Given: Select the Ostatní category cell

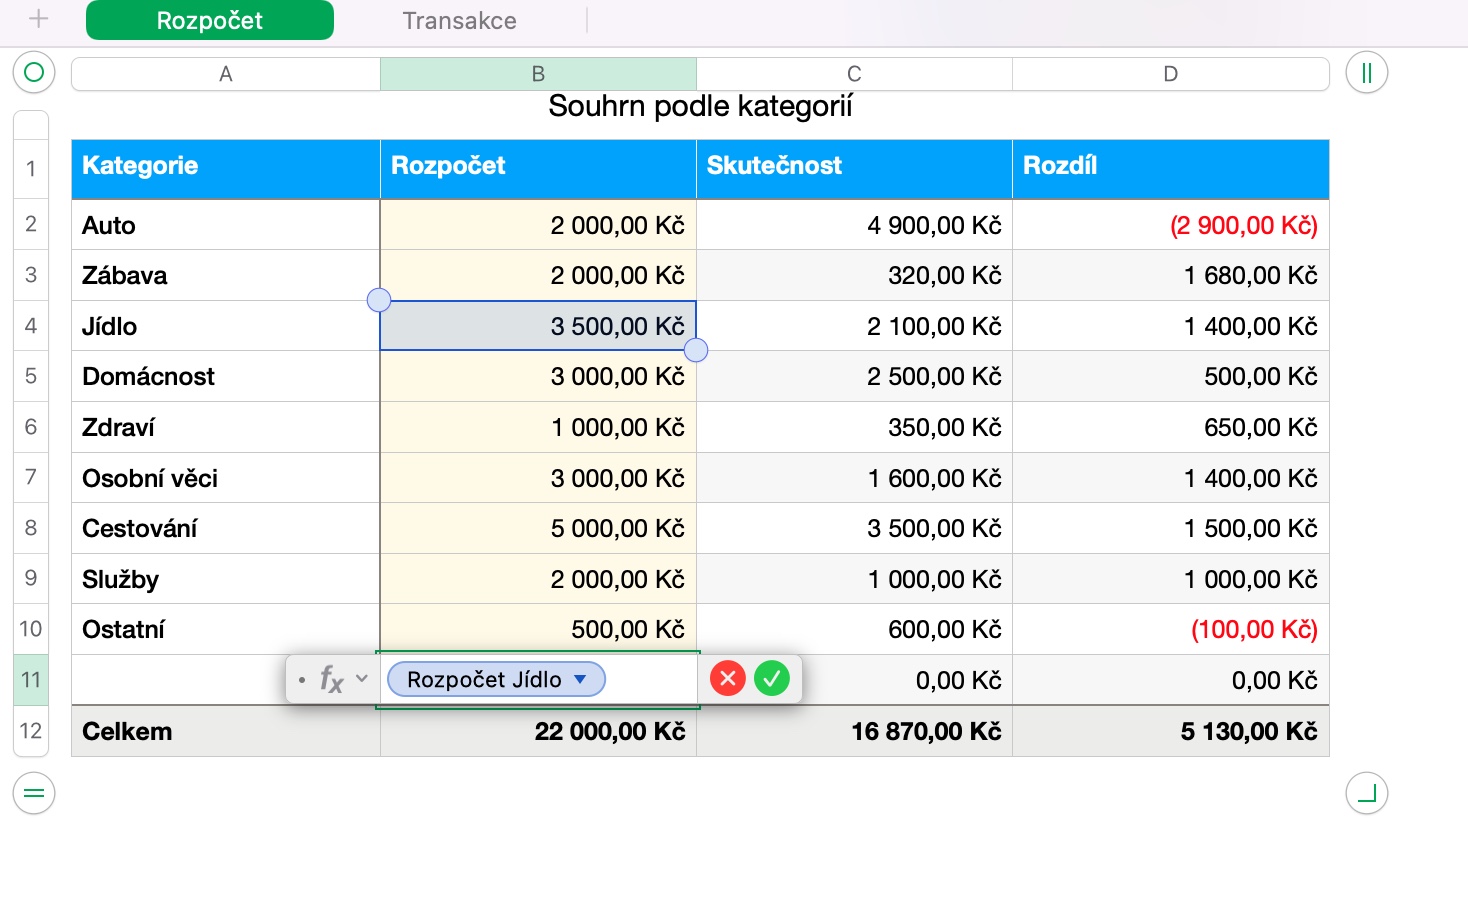Looking at the screenshot, I should 226,629.
